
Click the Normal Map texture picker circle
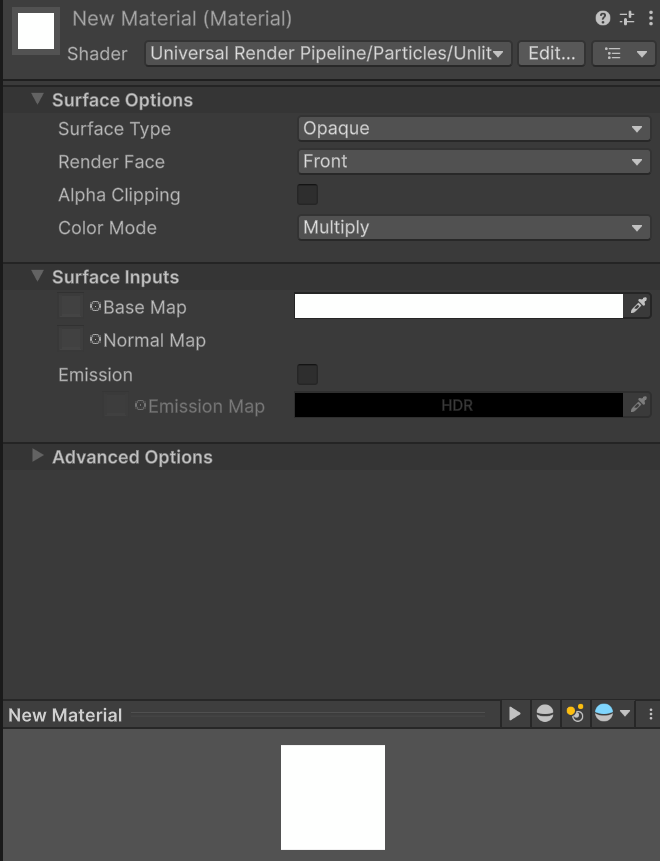click(x=96, y=339)
